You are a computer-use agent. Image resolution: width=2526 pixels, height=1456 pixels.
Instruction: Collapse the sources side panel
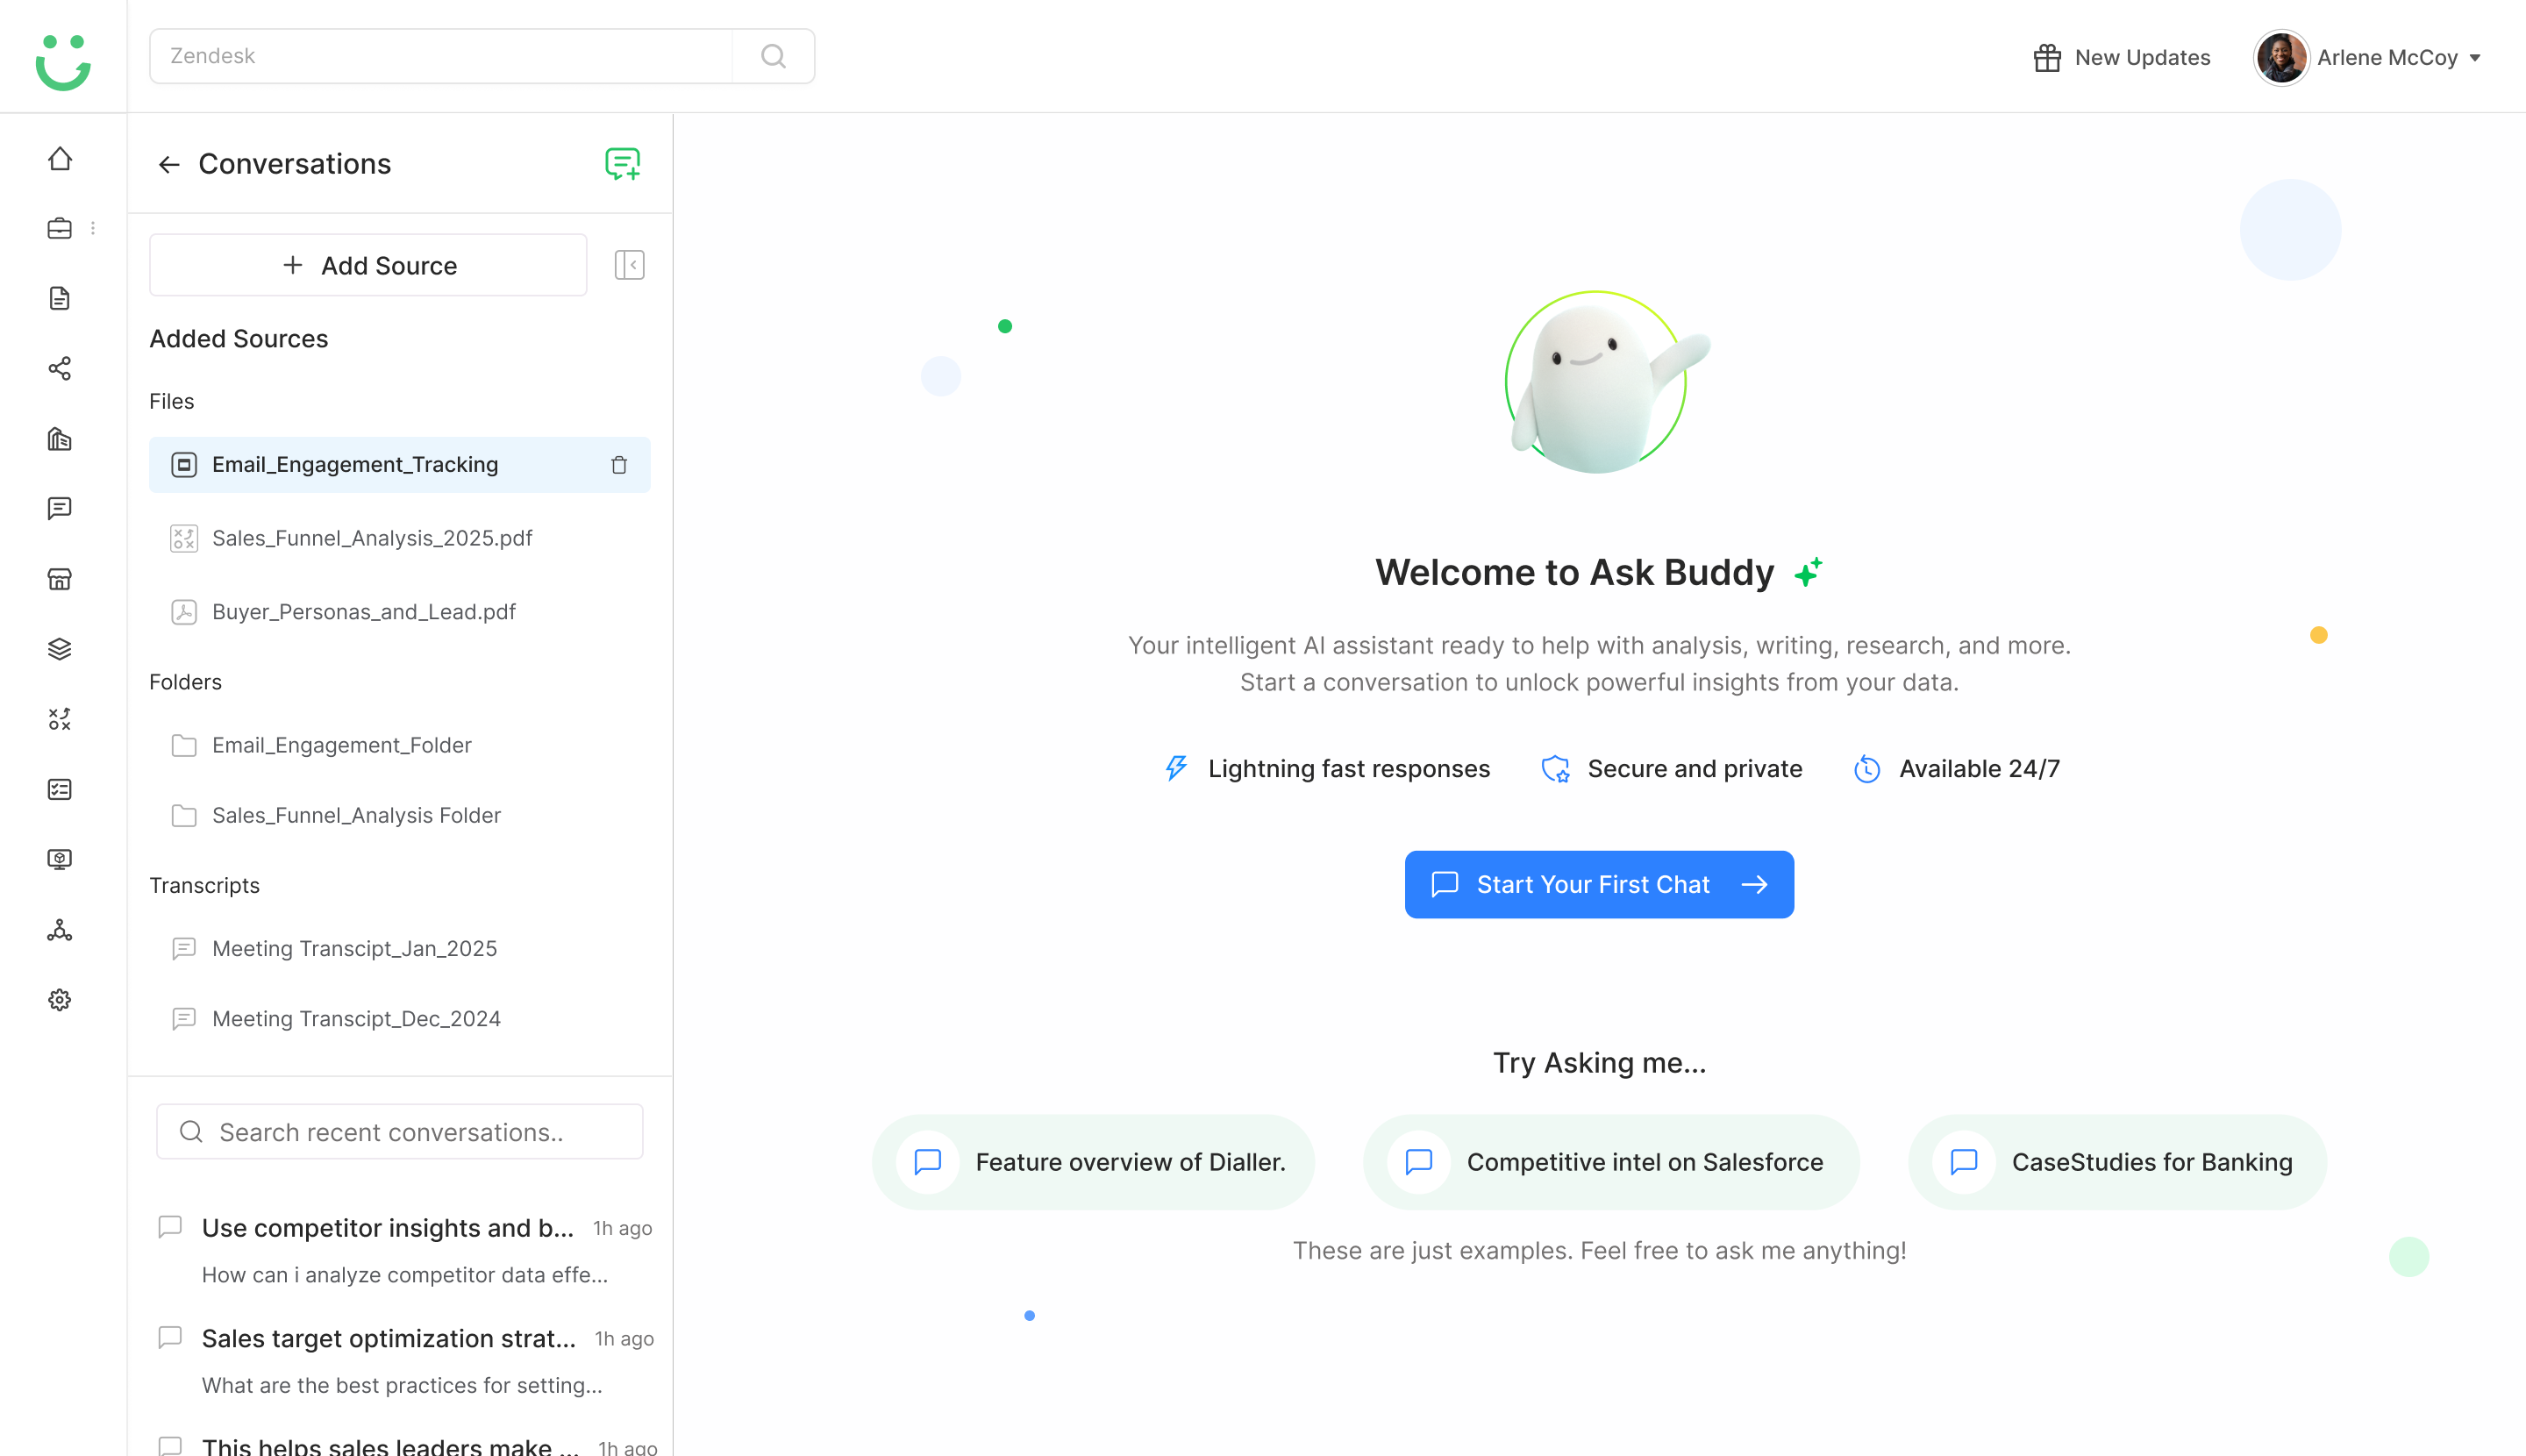click(x=629, y=265)
